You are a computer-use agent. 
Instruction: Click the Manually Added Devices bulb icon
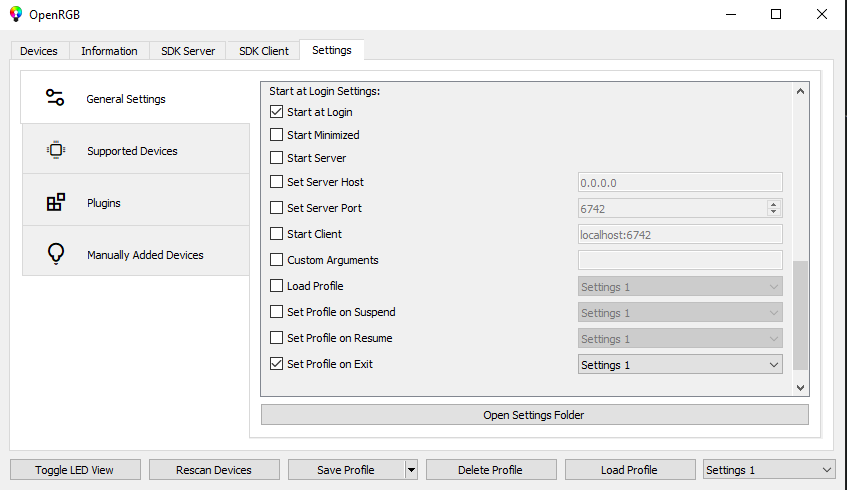[56, 253]
